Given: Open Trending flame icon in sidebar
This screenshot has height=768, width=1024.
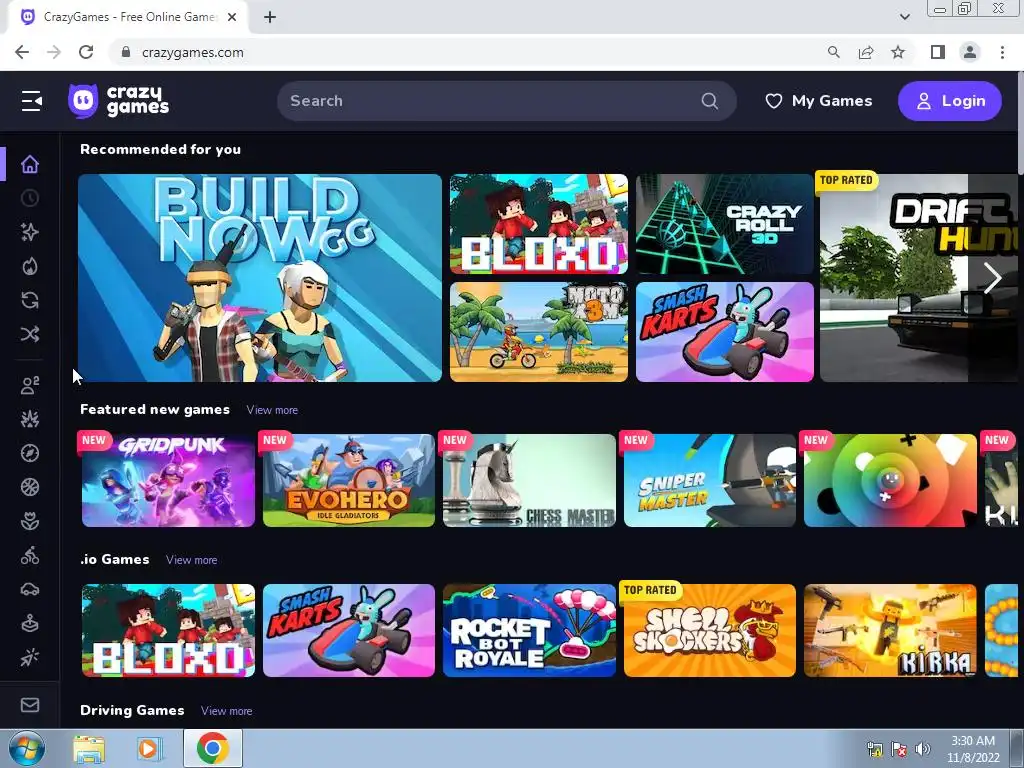Looking at the screenshot, I should [30, 266].
